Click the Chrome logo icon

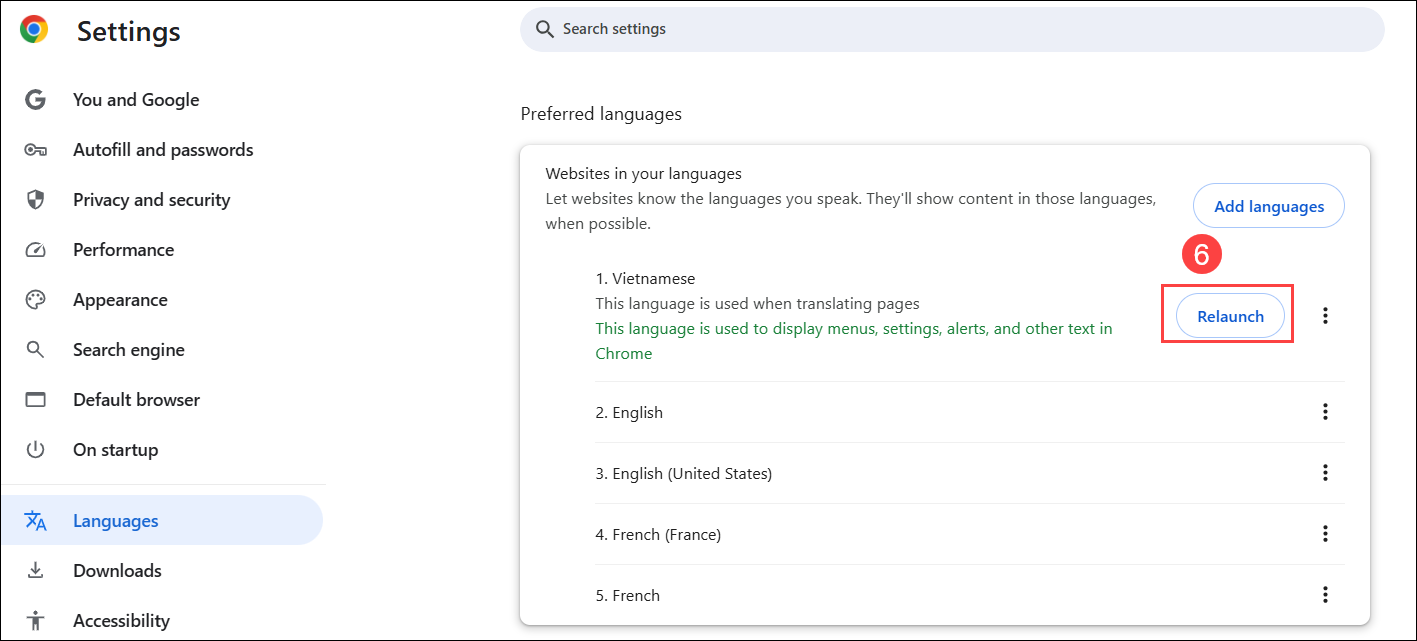coord(34,30)
